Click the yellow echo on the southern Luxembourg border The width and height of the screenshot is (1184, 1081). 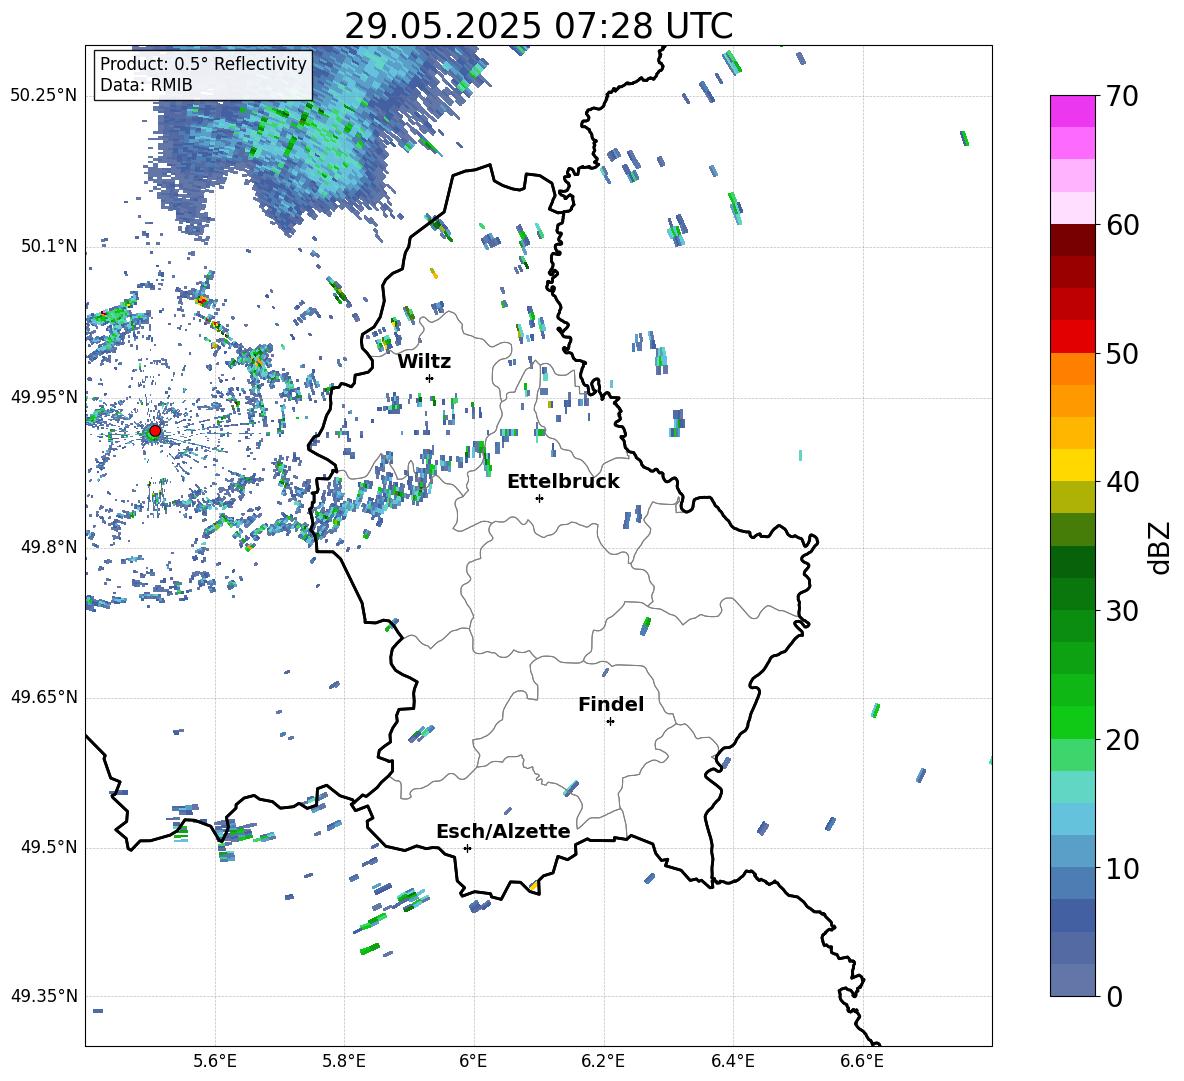(534, 886)
